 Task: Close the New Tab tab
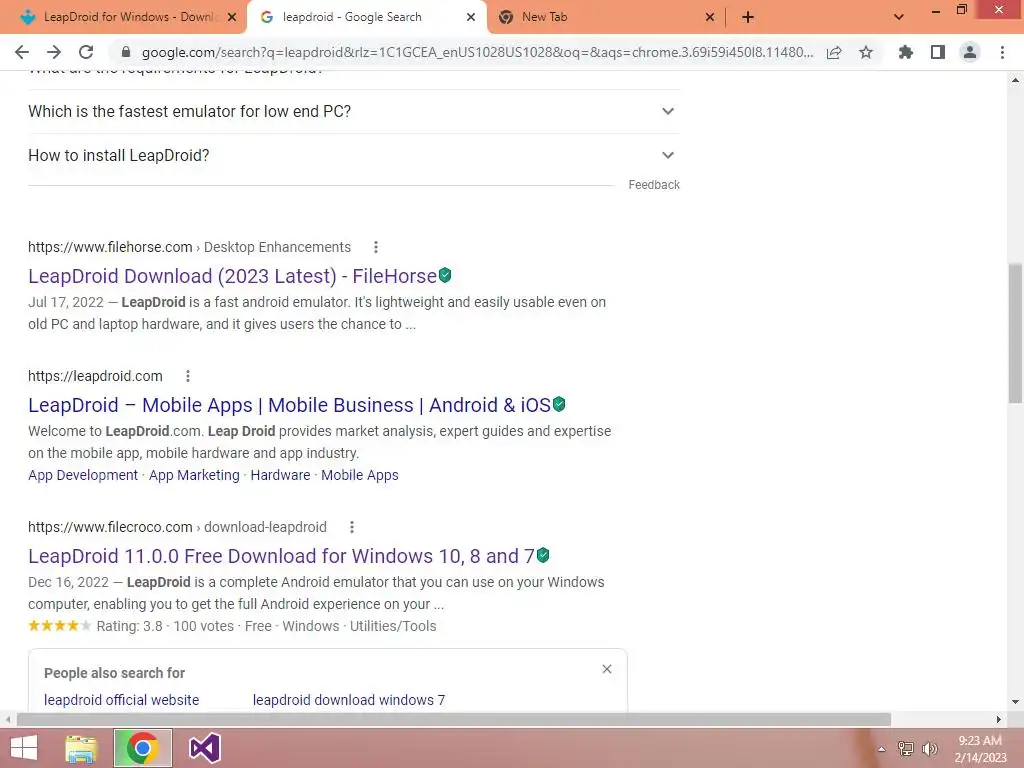click(x=710, y=17)
